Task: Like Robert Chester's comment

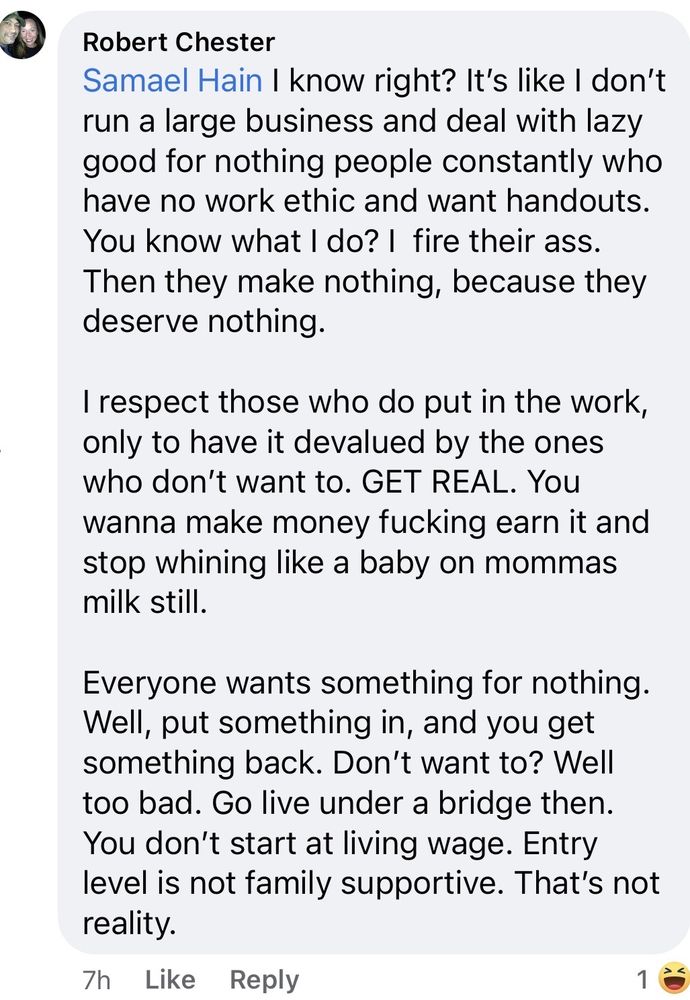Action: point(170,979)
